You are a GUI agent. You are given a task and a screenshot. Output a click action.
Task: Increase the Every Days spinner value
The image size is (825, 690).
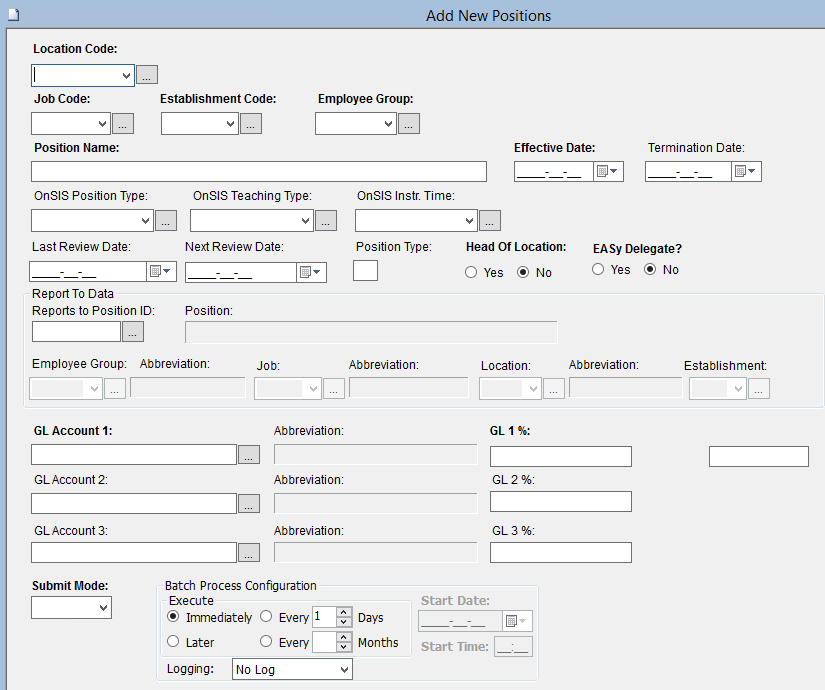(x=344, y=612)
